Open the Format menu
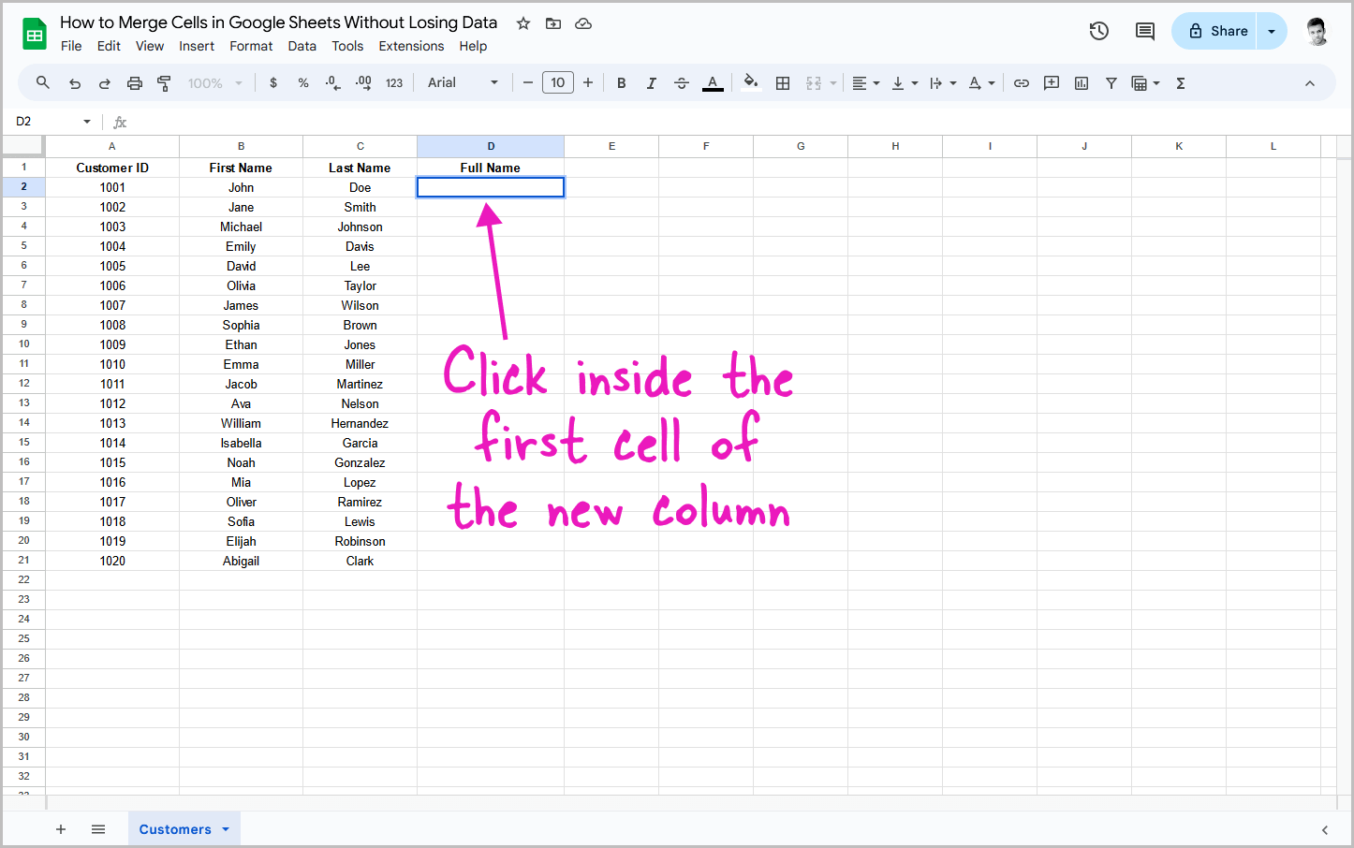1354x848 pixels. pyautogui.click(x=251, y=46)
